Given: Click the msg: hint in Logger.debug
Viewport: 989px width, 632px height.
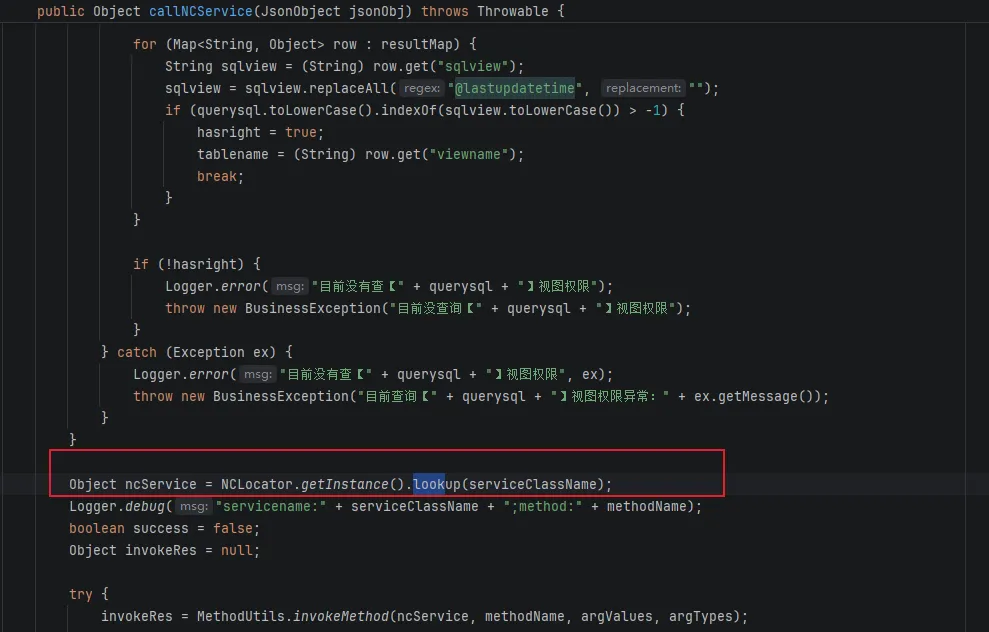Looking at the screenshot, I should pyautogui.click(x=194, y=507).
